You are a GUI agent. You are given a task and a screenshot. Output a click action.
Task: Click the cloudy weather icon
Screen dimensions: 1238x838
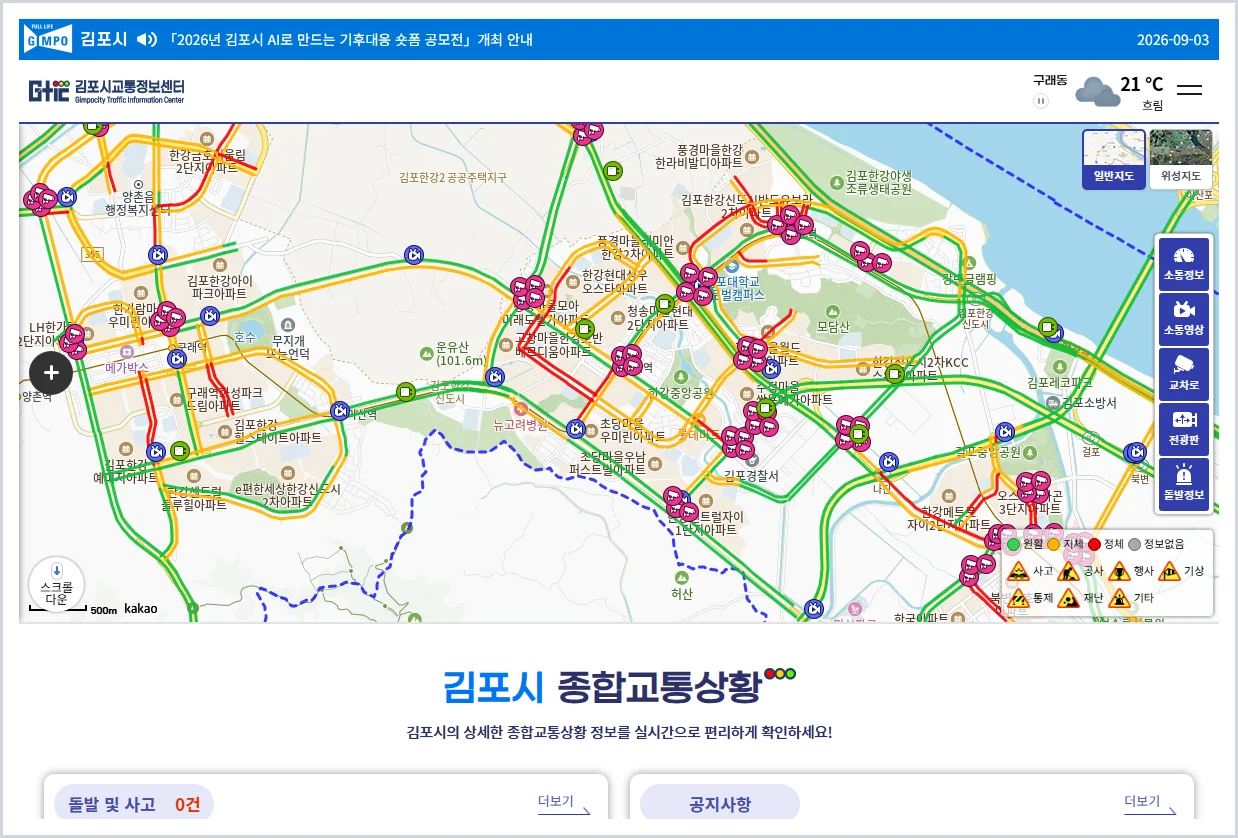1097,92
